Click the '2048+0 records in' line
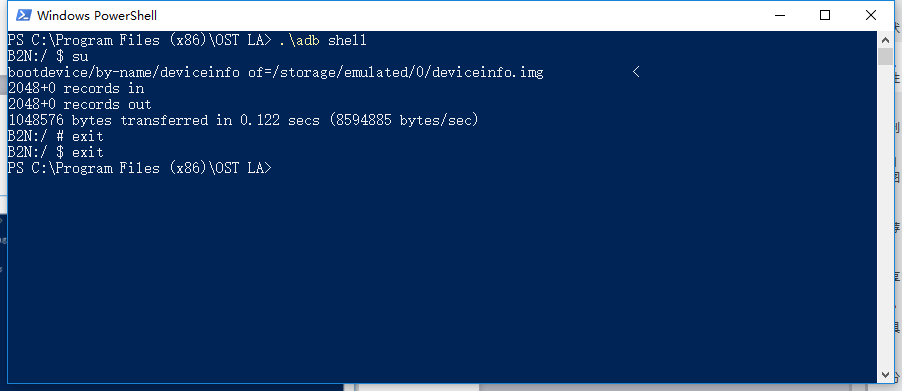 click(76, 89)
